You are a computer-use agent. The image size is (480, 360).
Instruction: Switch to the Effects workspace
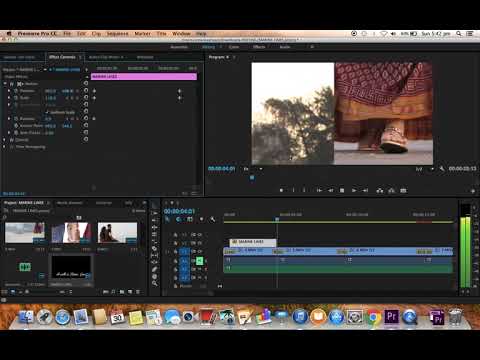click(259, 47)
